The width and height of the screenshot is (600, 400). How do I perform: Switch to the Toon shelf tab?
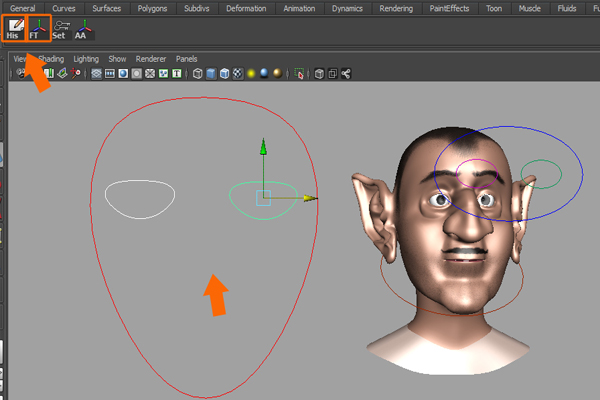tap(494, 8)
